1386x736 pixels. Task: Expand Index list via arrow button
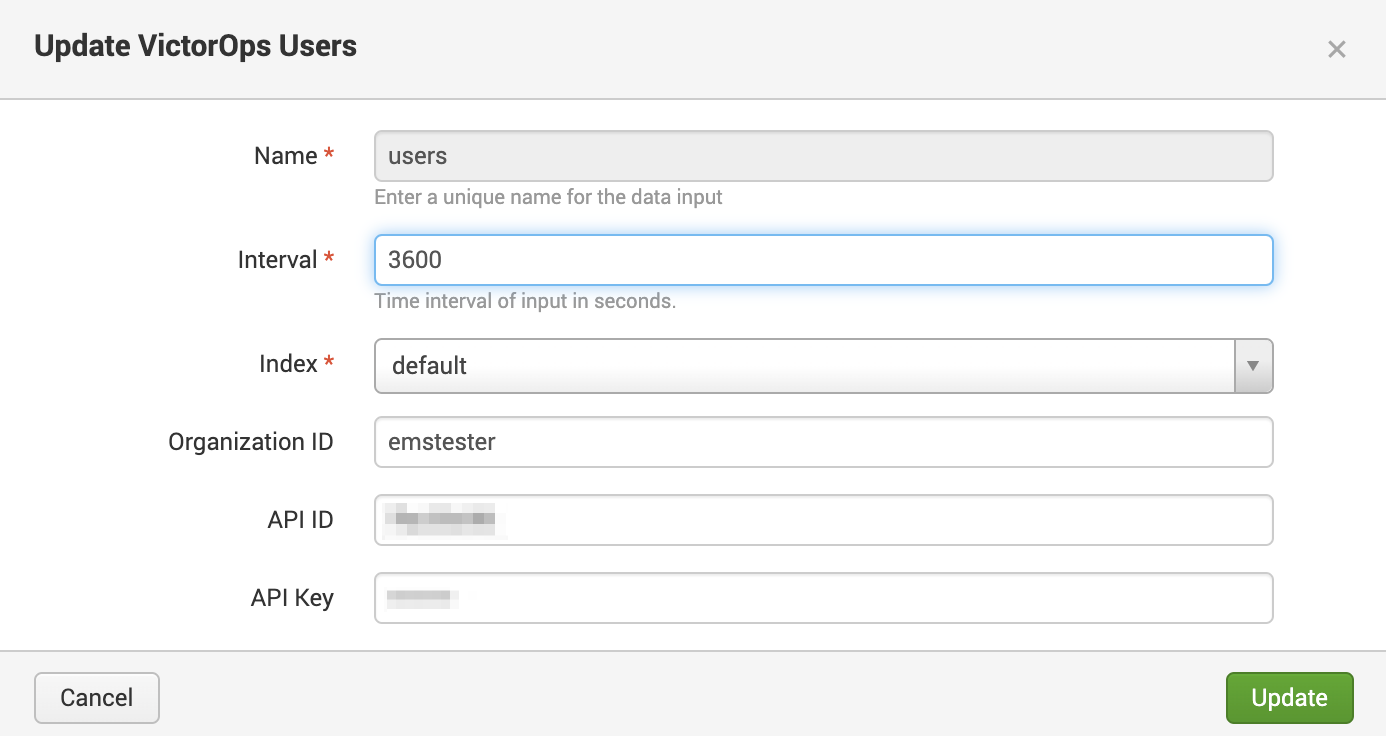[1253, 365]
